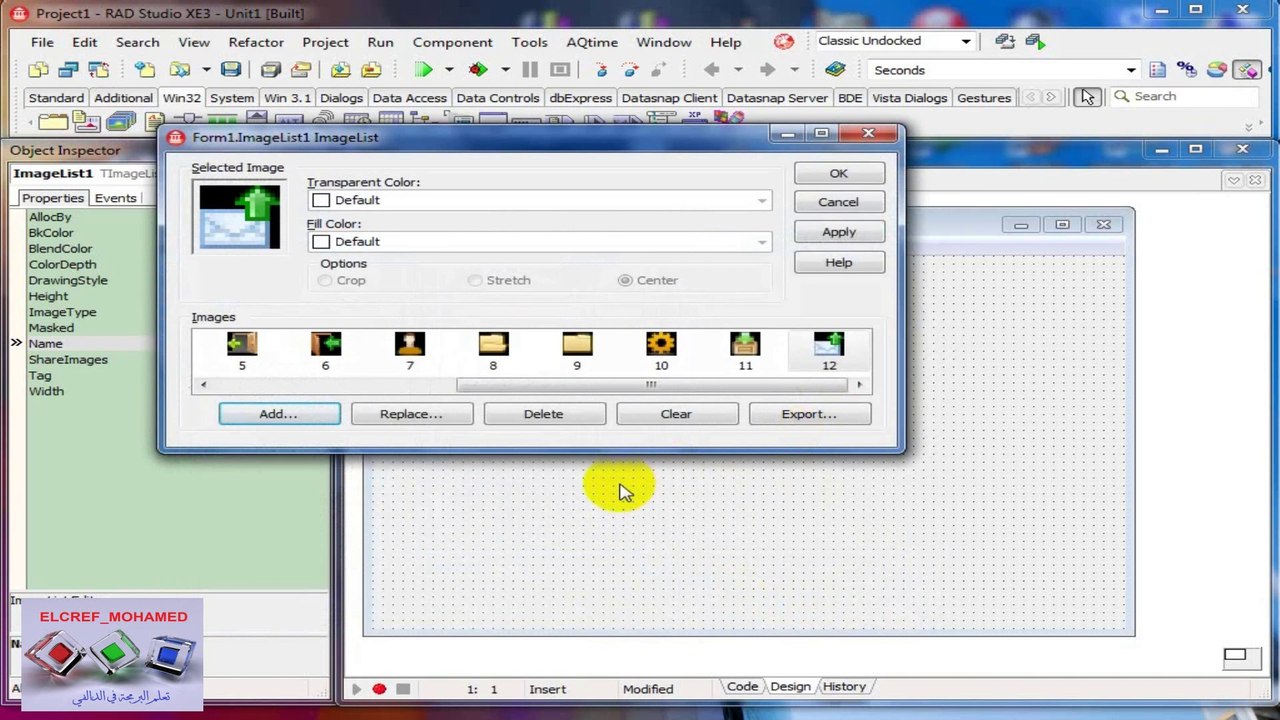Open the Classic Undocked layout dropdown

pyautogui.click(x=966, y=41)
